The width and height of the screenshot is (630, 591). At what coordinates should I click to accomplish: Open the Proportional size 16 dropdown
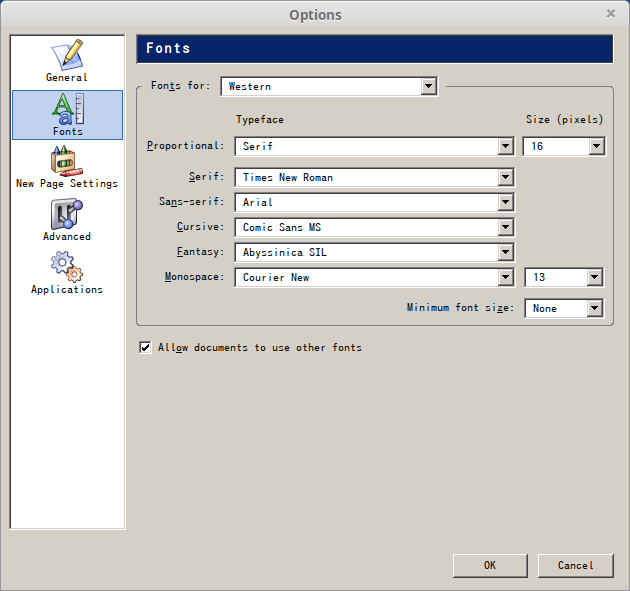click(564, 146)
